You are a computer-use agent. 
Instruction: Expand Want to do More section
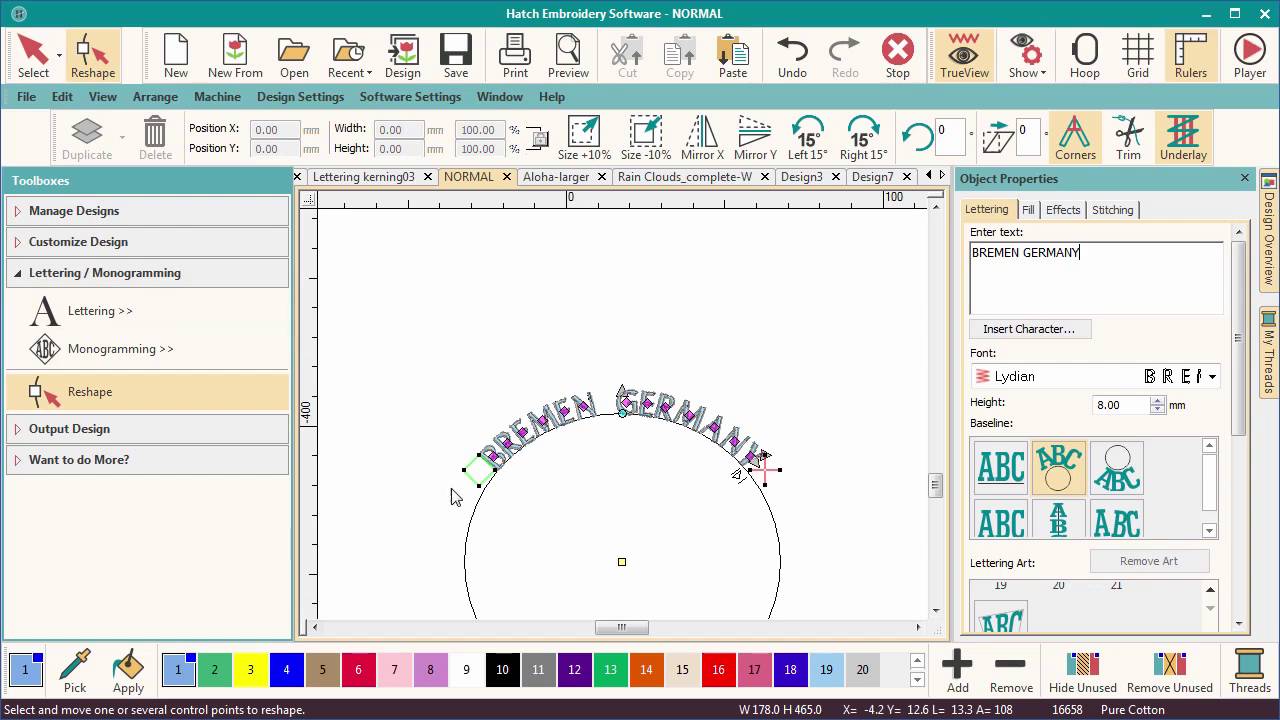147,460
